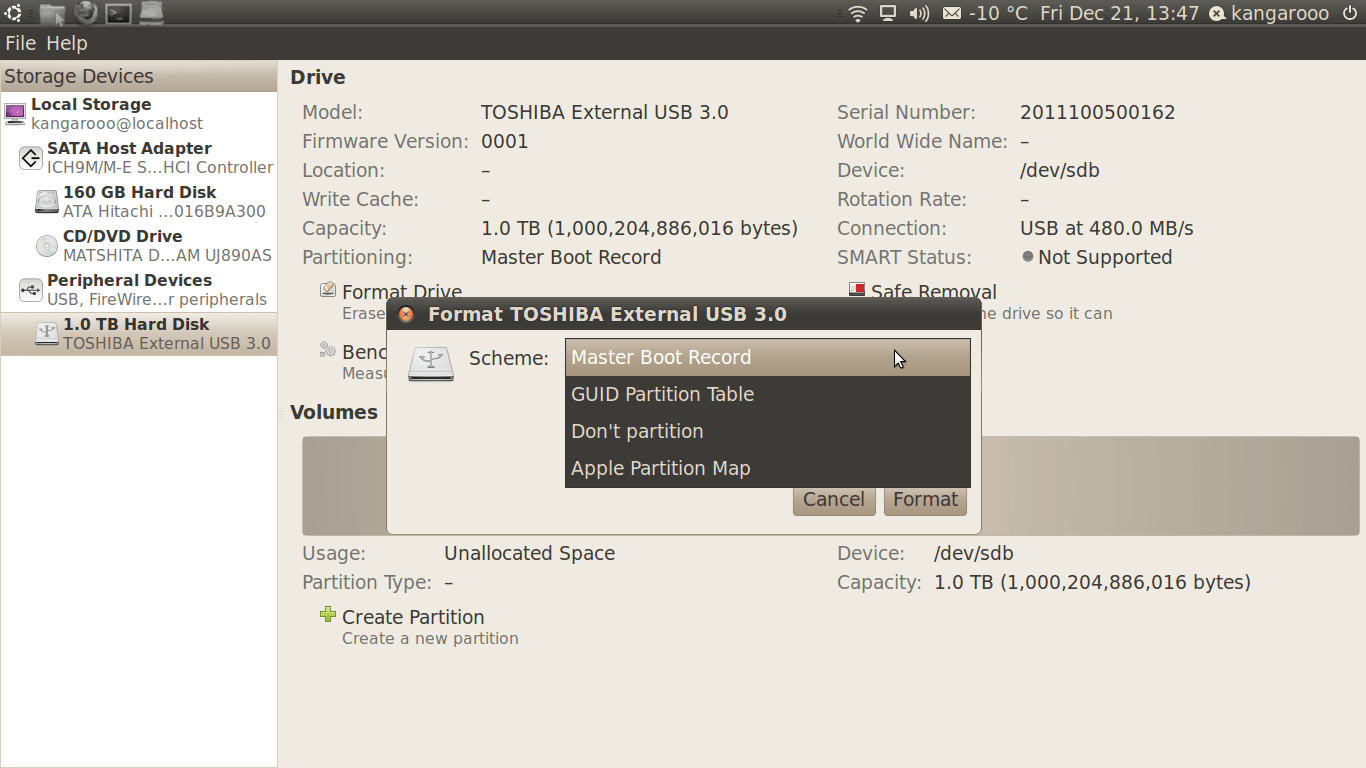Viewport: 1366px width, 768px height.
Task: Select 1.0 TB Hard Disk USB icon
Action: click(47, 333)
